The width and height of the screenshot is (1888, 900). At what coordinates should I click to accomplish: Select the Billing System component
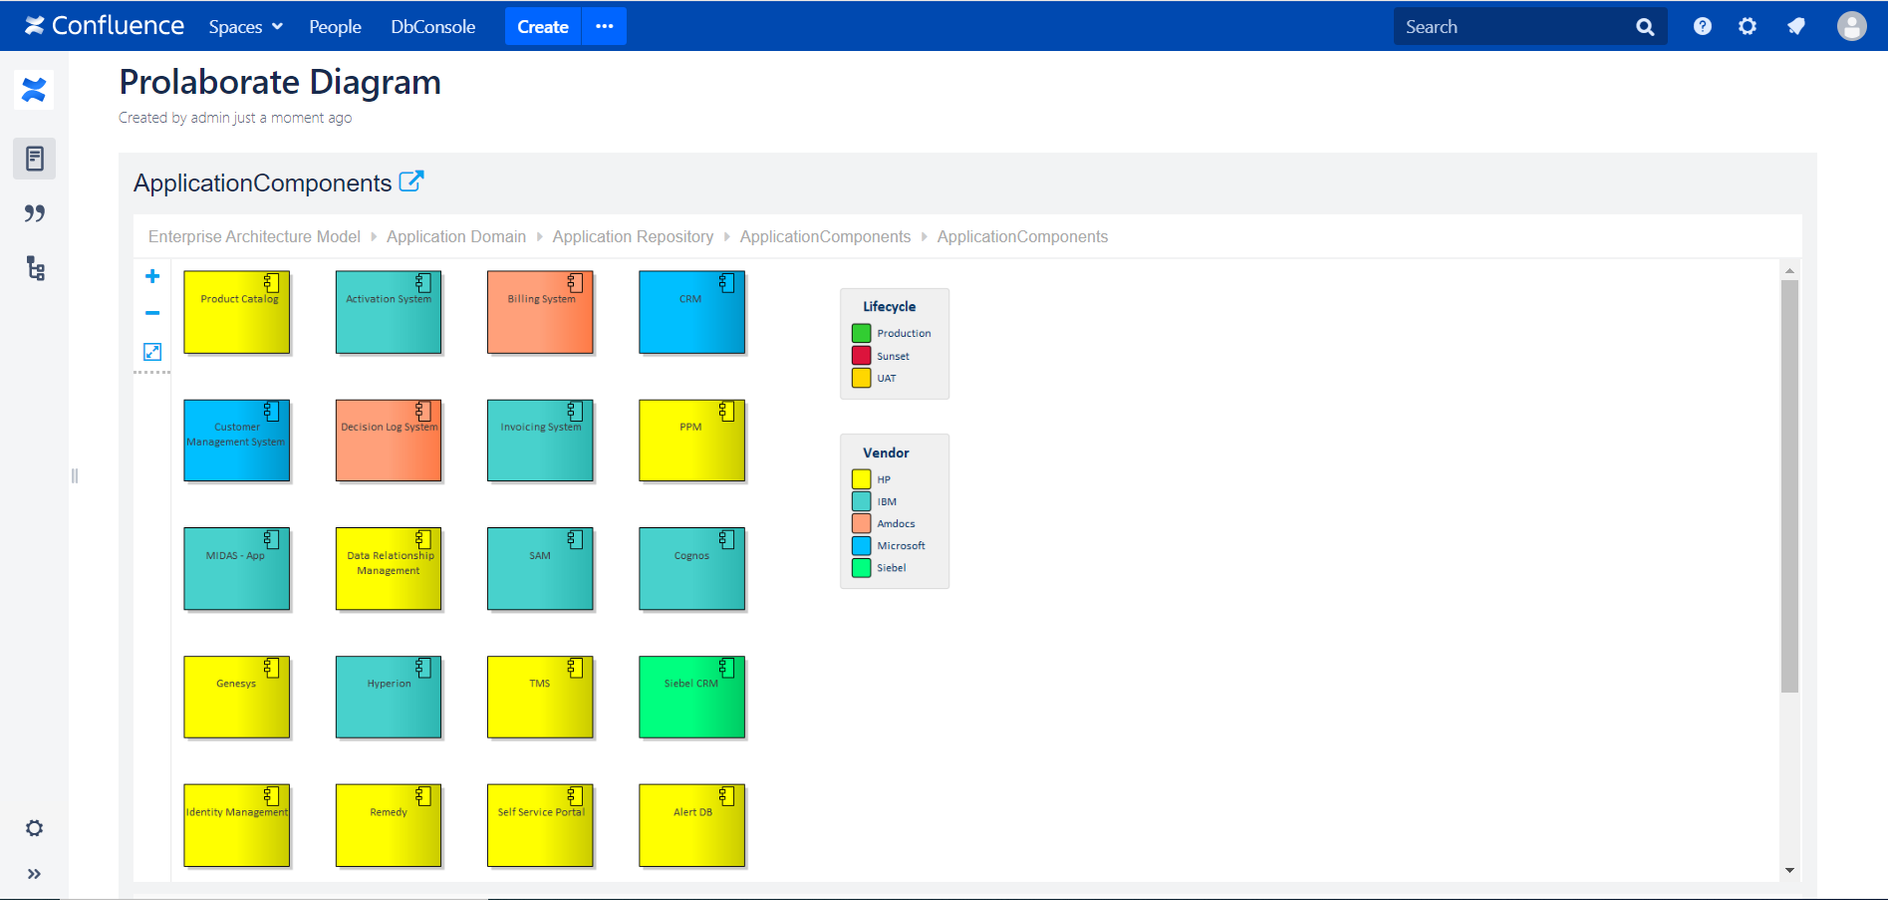540,312
